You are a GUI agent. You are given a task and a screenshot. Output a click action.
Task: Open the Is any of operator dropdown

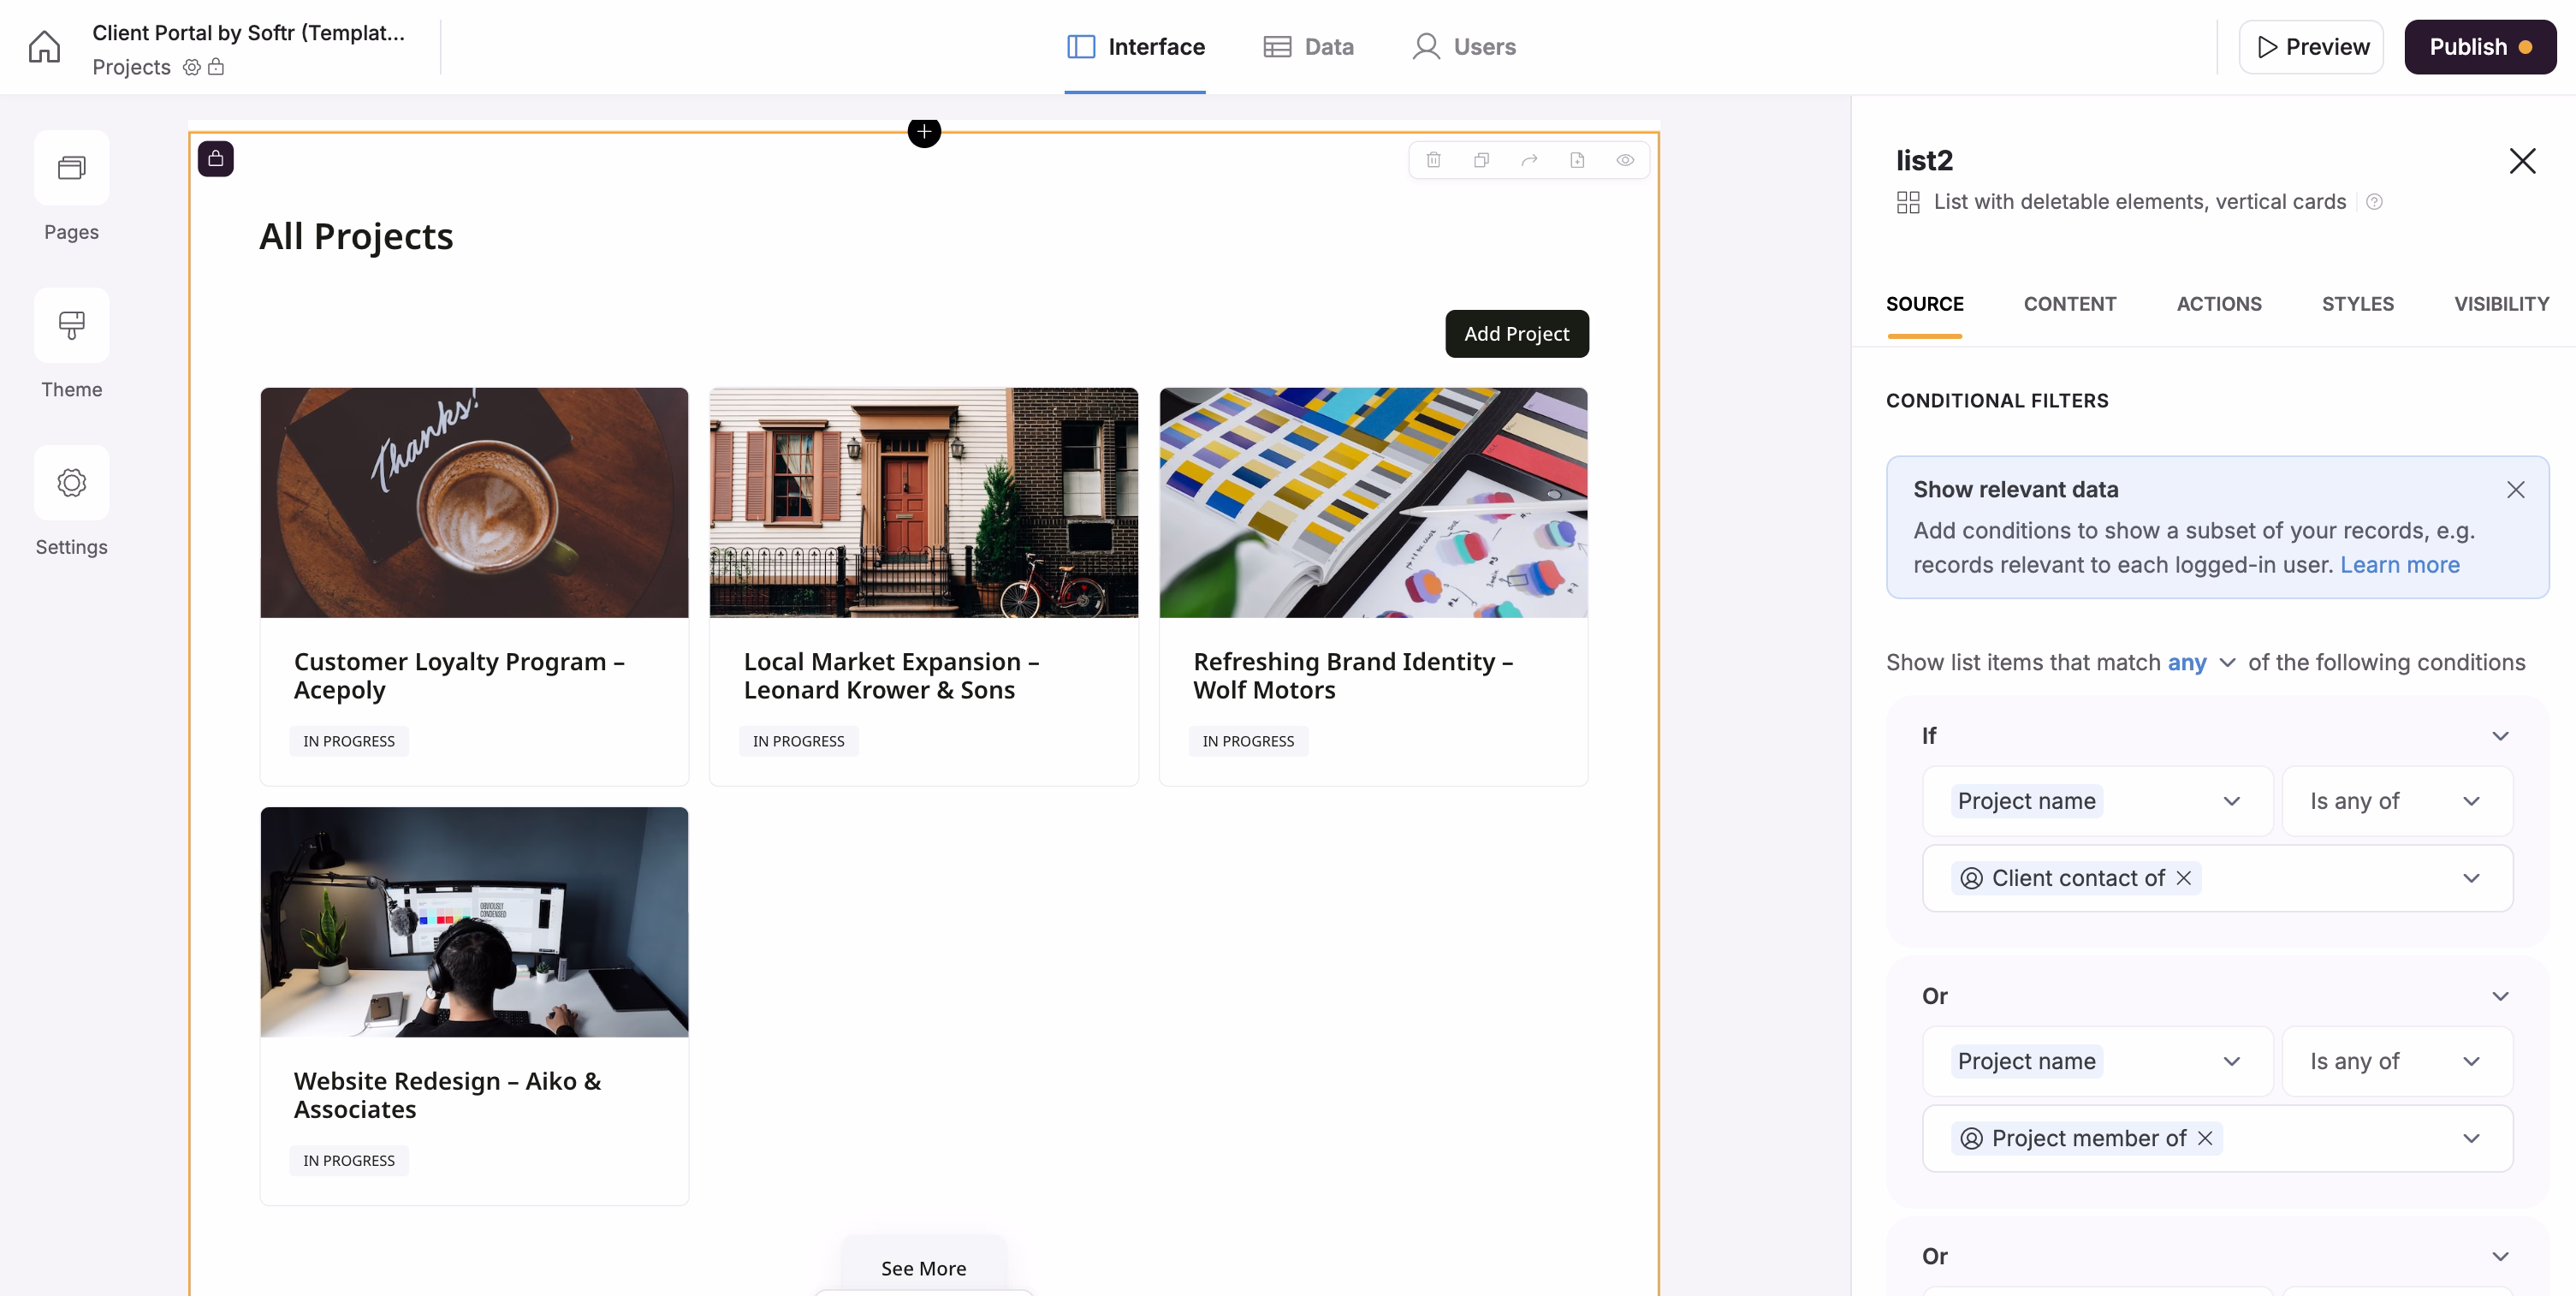[2397, 800]
